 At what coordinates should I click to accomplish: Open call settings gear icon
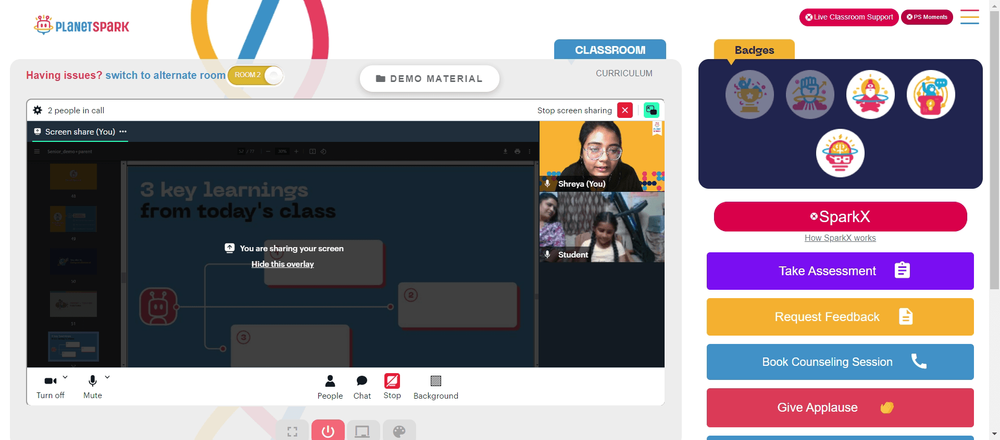pyautogui.click(x=38, y=110)
